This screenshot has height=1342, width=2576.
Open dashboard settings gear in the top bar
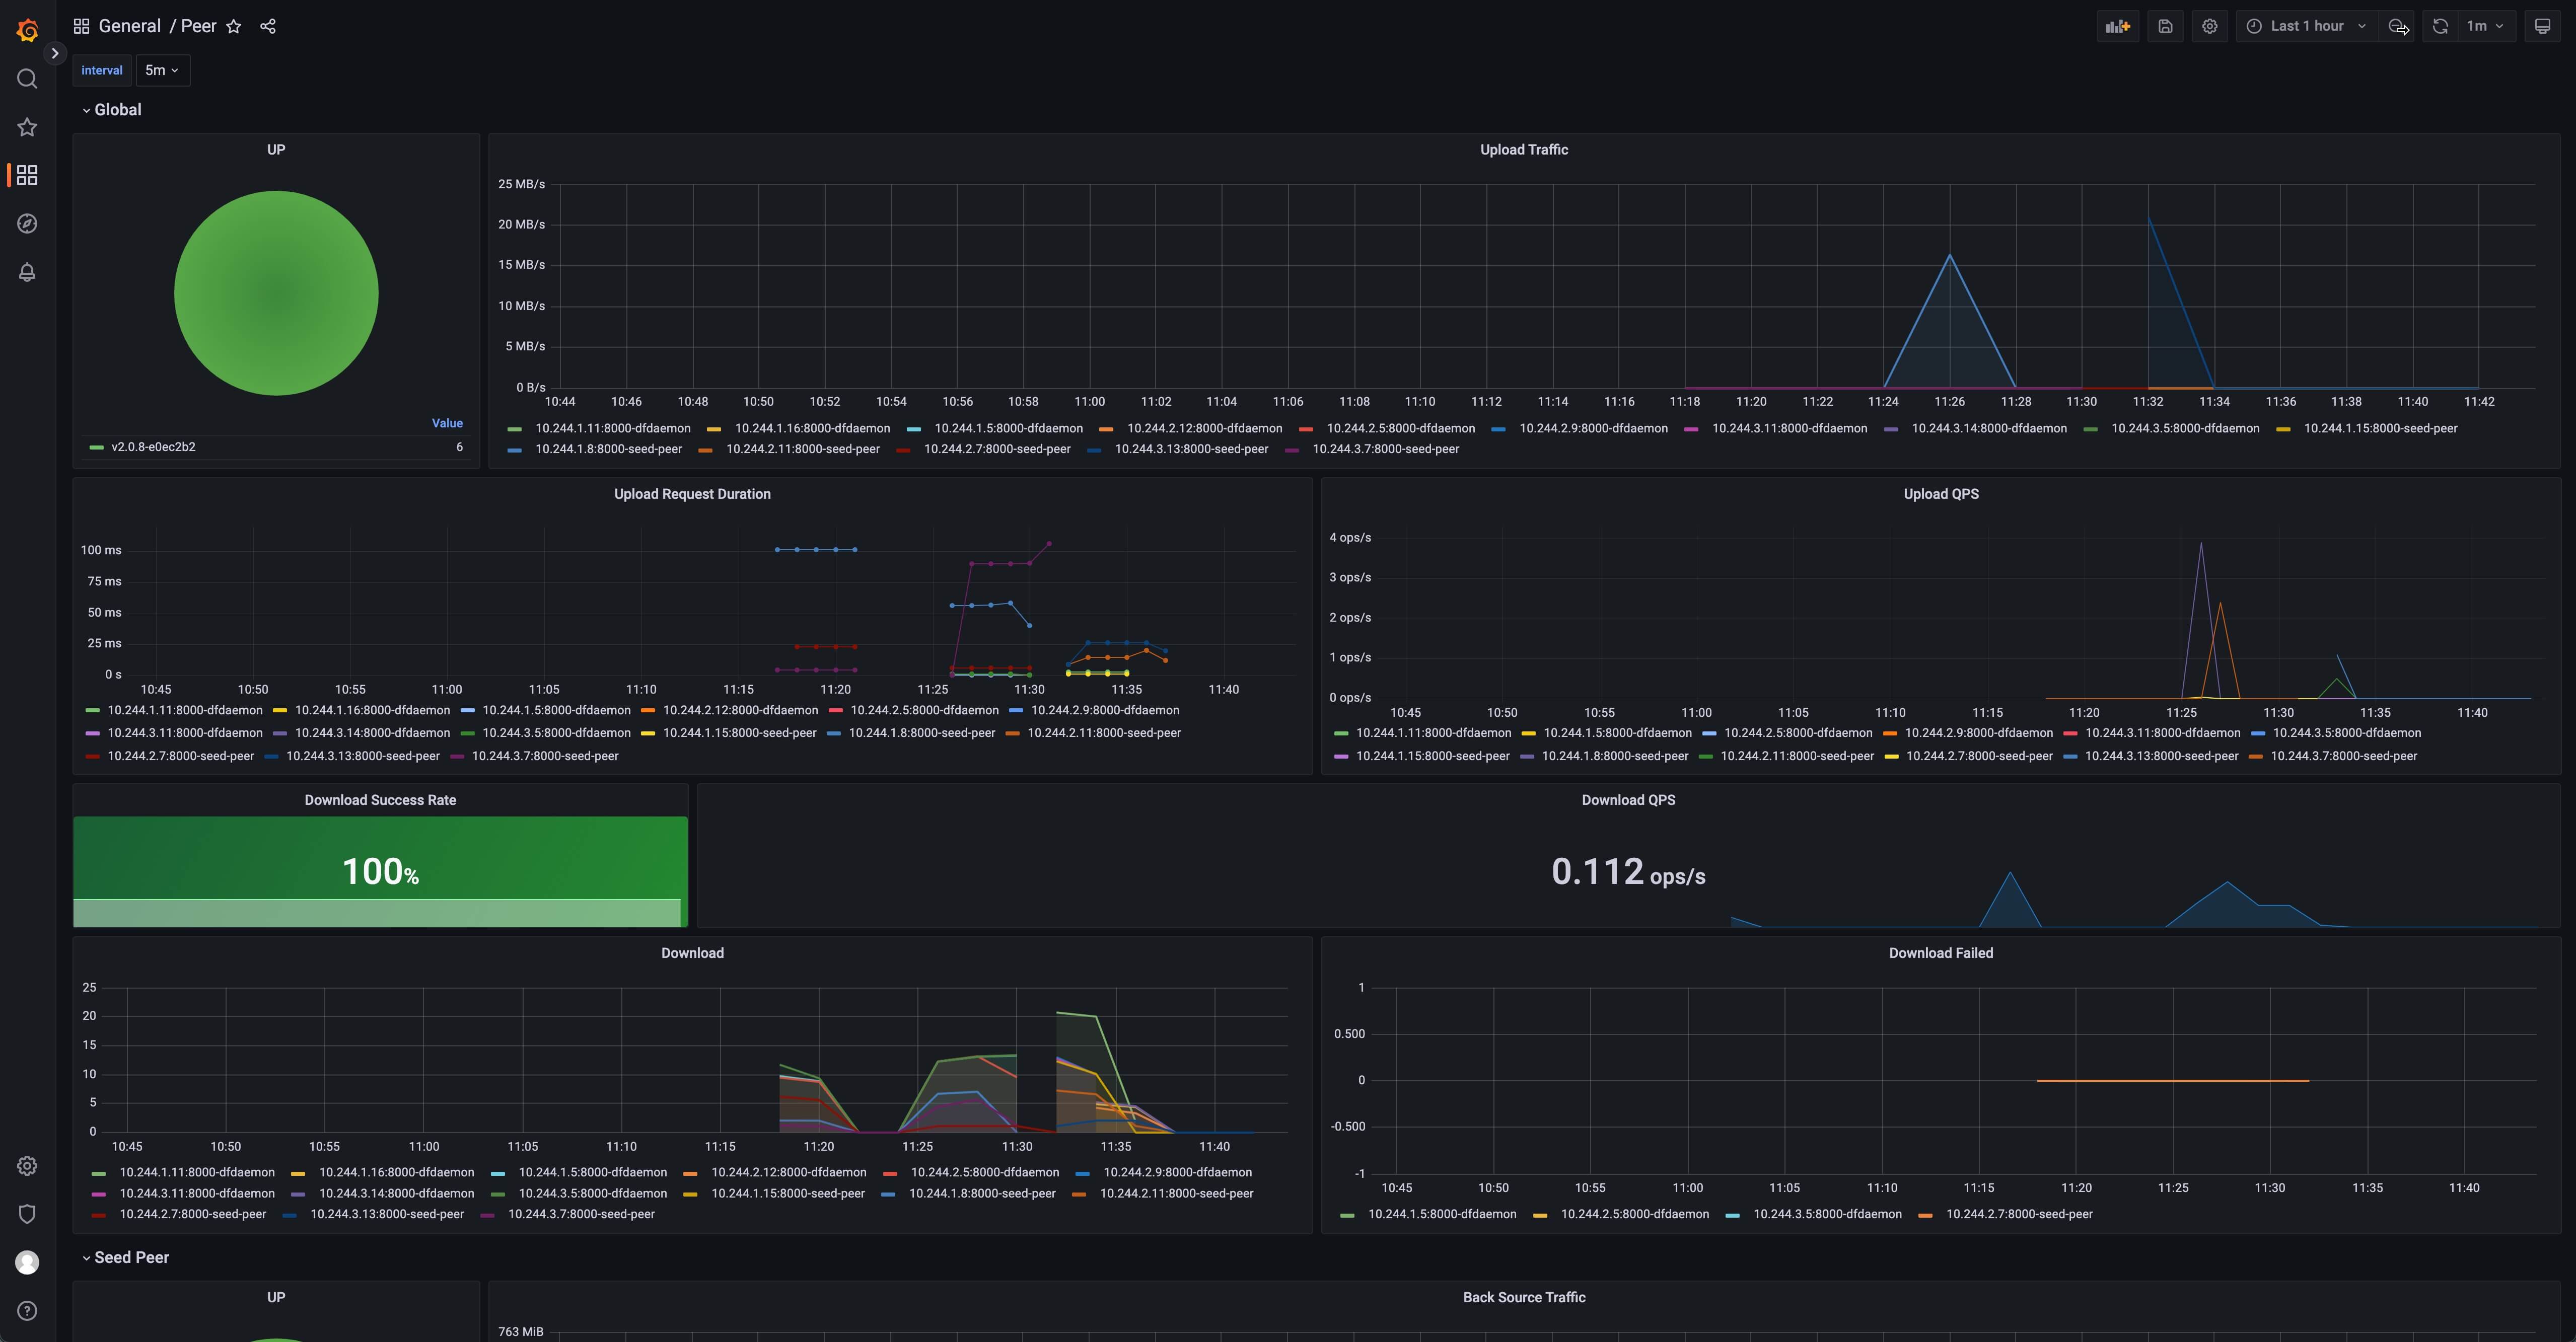coord(2209,26)
